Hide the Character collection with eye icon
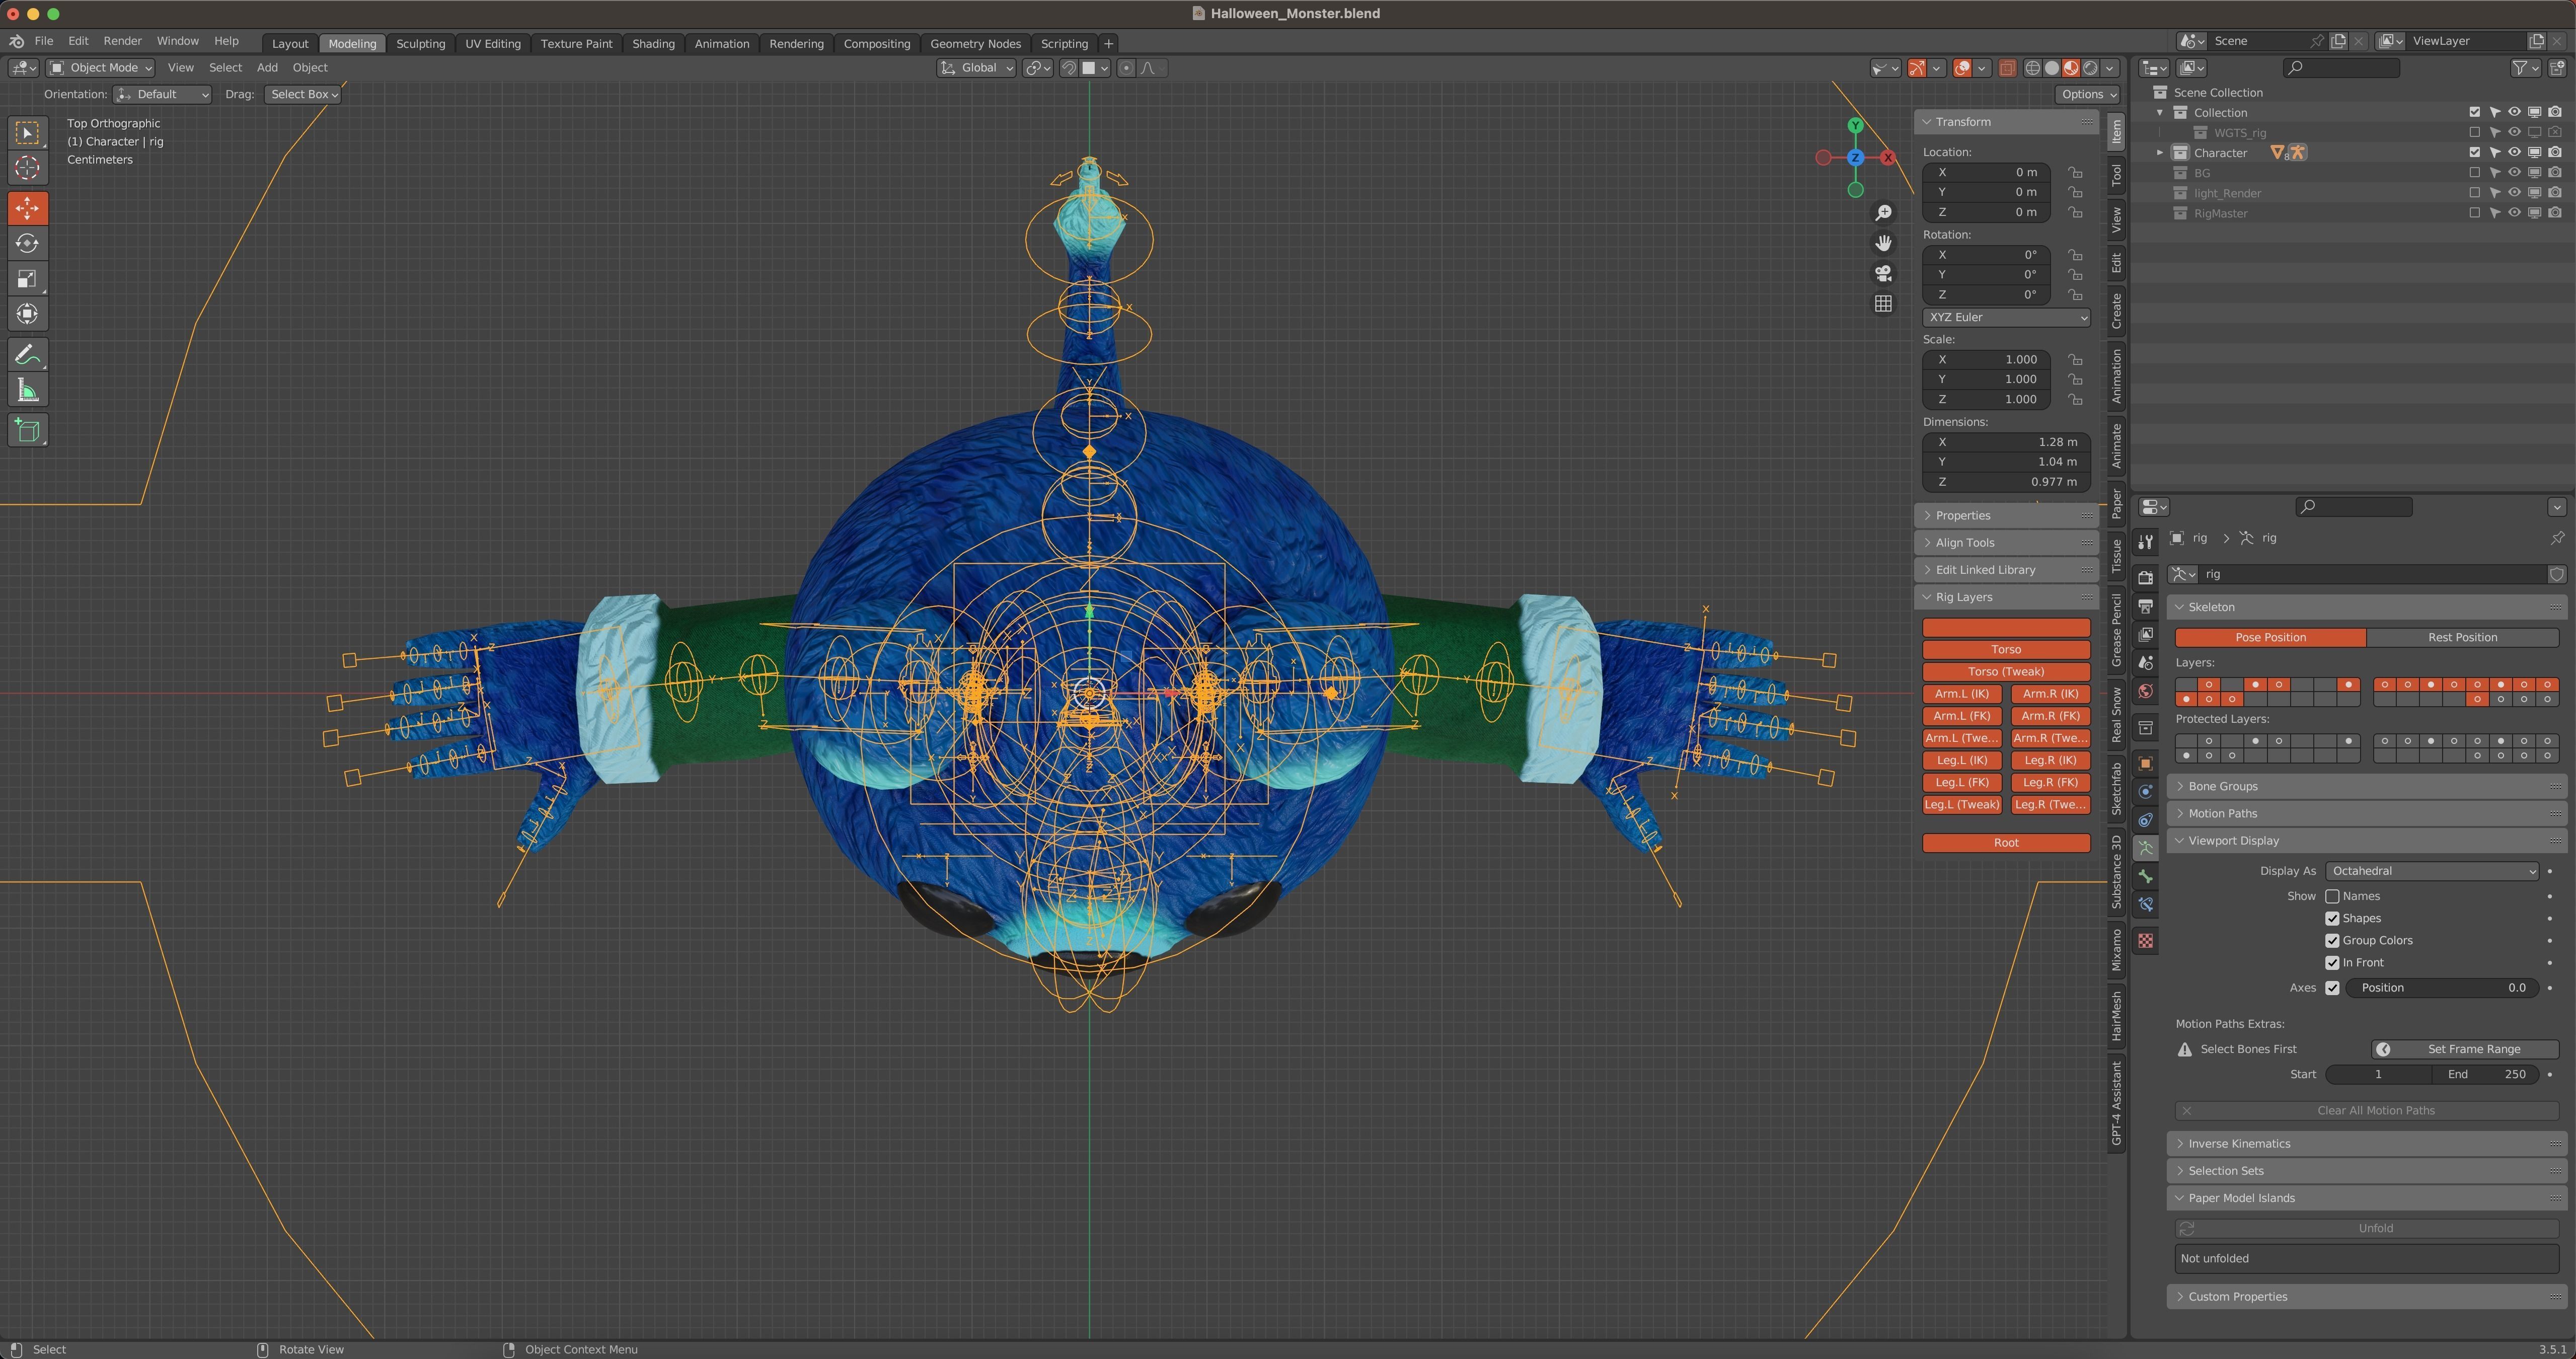Image resolution: width=2576 pixels, height=1359 pixels. tap(2514, 153)
